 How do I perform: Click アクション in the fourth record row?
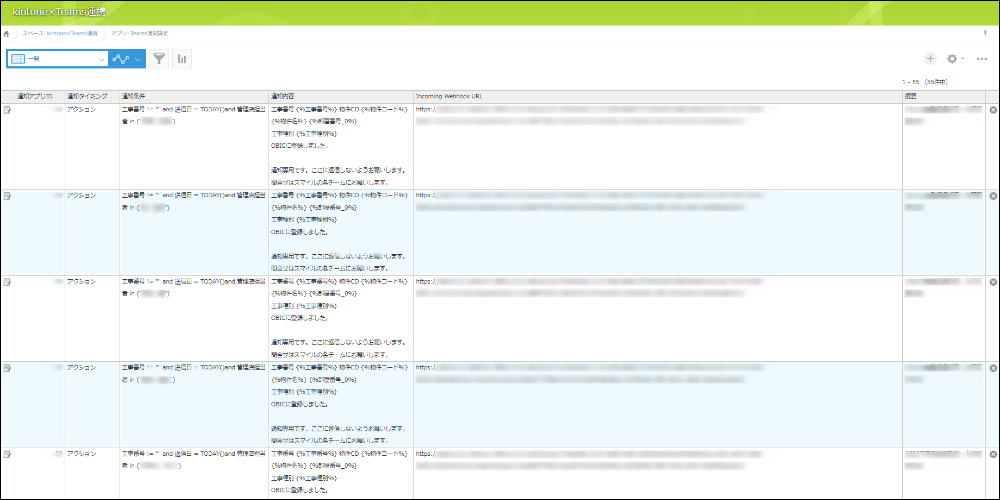coord(82,368)
